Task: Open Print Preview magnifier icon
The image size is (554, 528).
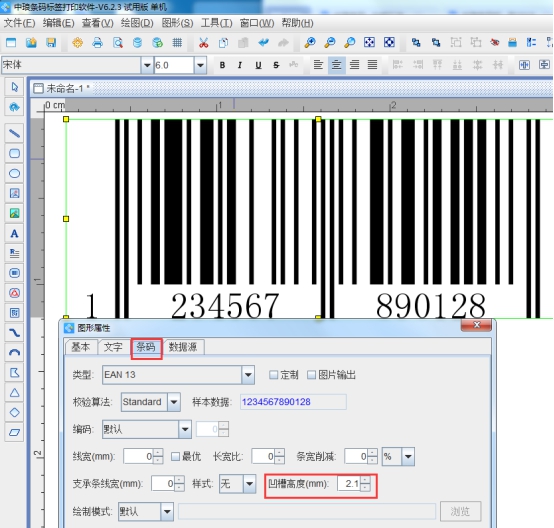Action: pos(118,43)
